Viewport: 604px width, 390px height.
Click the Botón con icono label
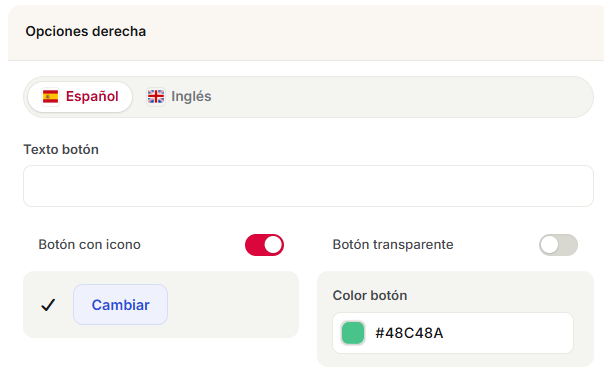89,245
